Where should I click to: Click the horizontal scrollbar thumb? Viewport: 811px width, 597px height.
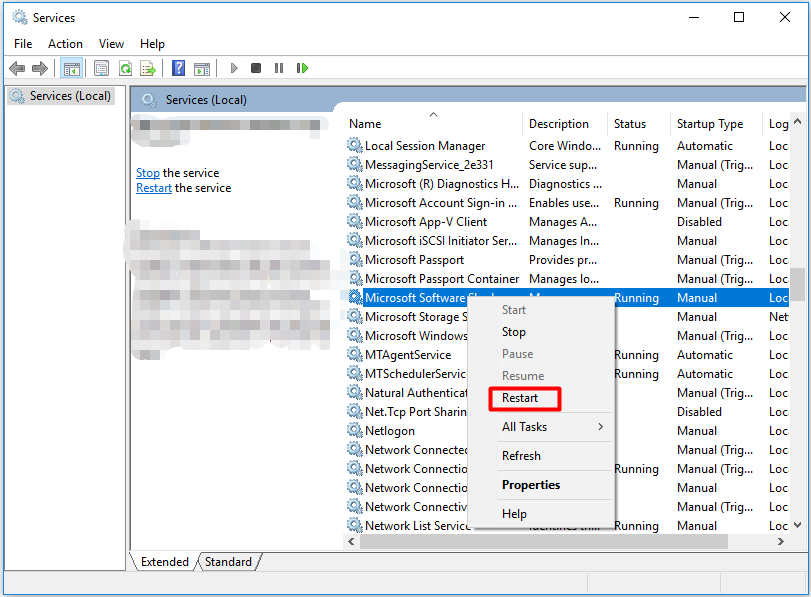coord(544,542)
